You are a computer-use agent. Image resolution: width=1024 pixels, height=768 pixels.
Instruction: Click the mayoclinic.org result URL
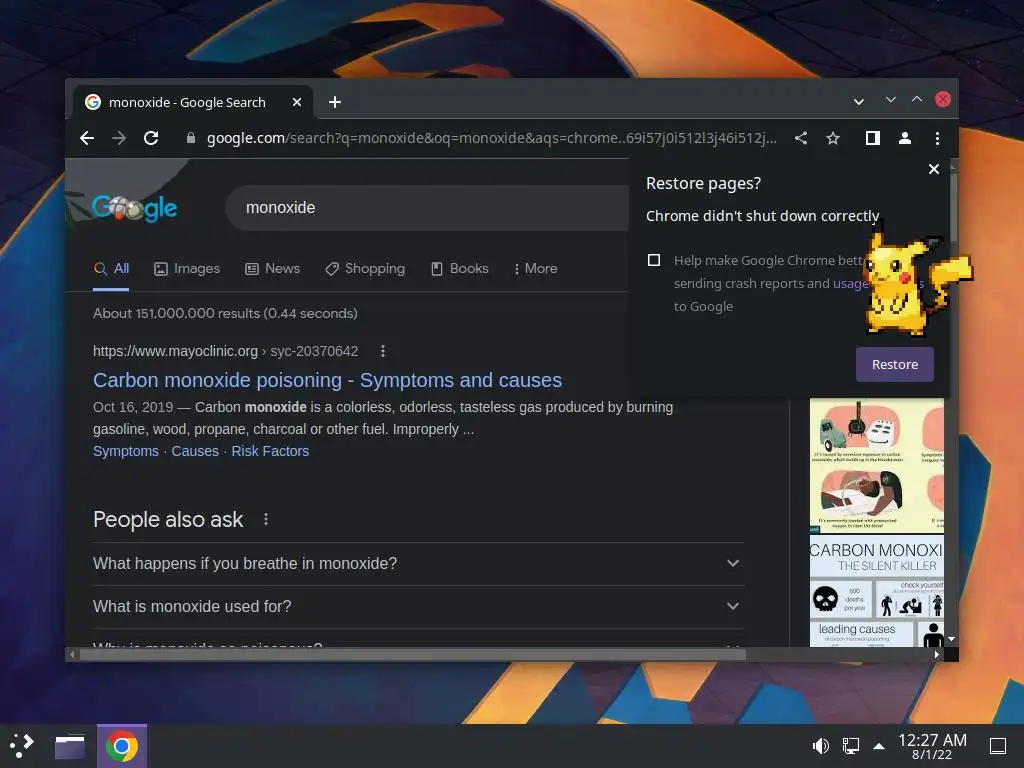(225, 351)
